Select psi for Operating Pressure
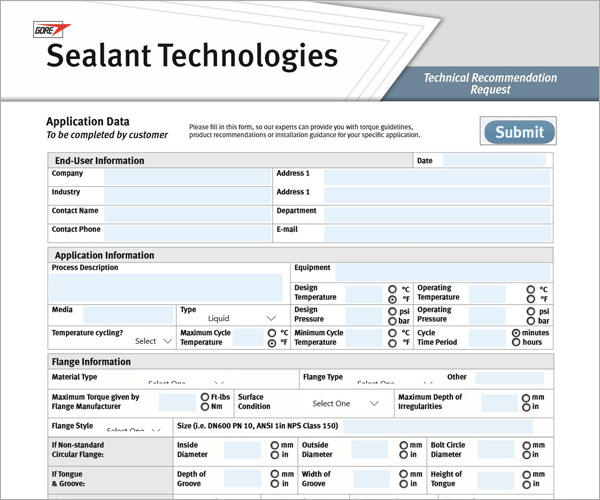 tap(530, 311)
